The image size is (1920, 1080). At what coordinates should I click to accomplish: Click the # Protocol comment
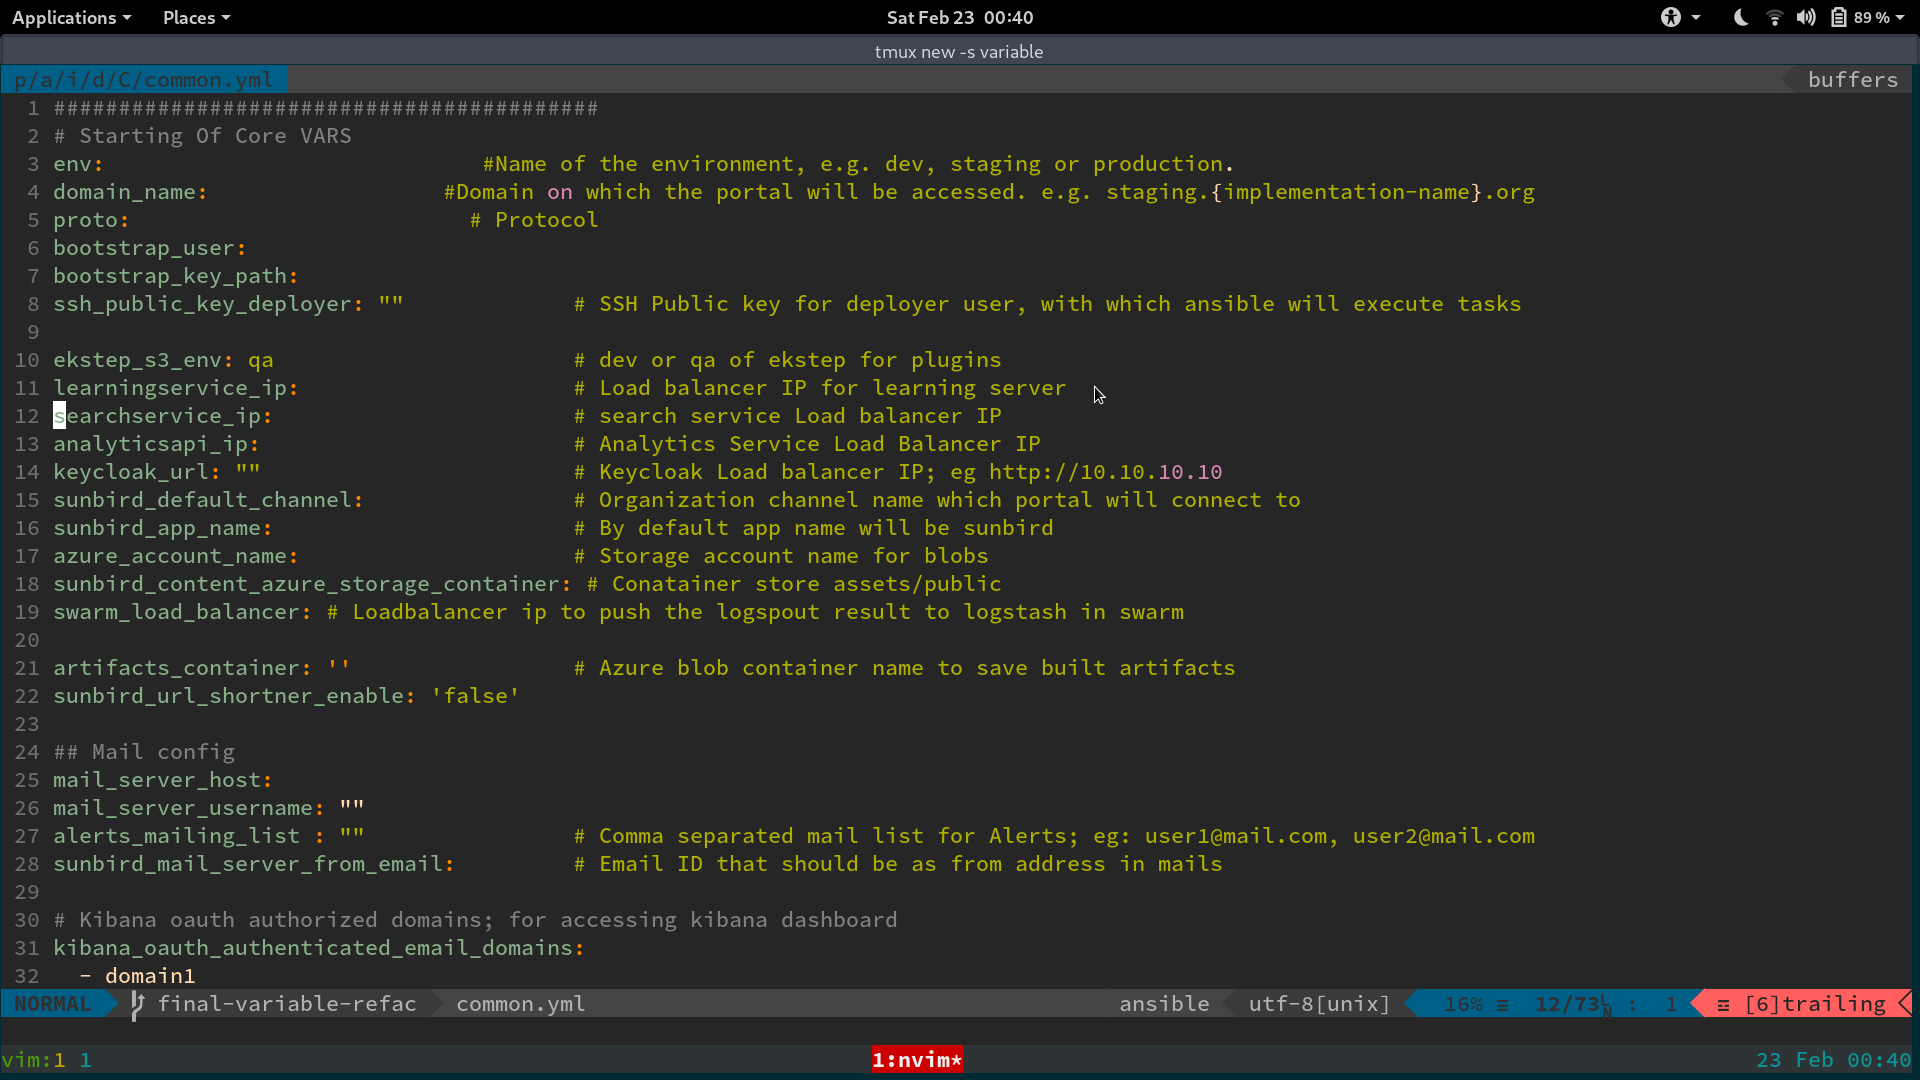click(x=534, y=219)
